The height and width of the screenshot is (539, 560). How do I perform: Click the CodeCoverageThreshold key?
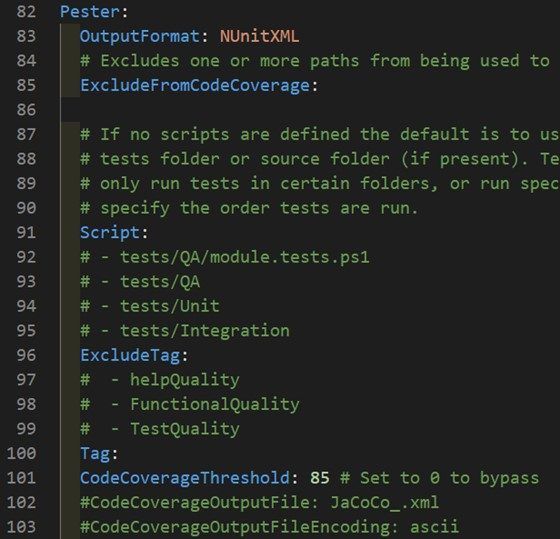click(185, 478)
